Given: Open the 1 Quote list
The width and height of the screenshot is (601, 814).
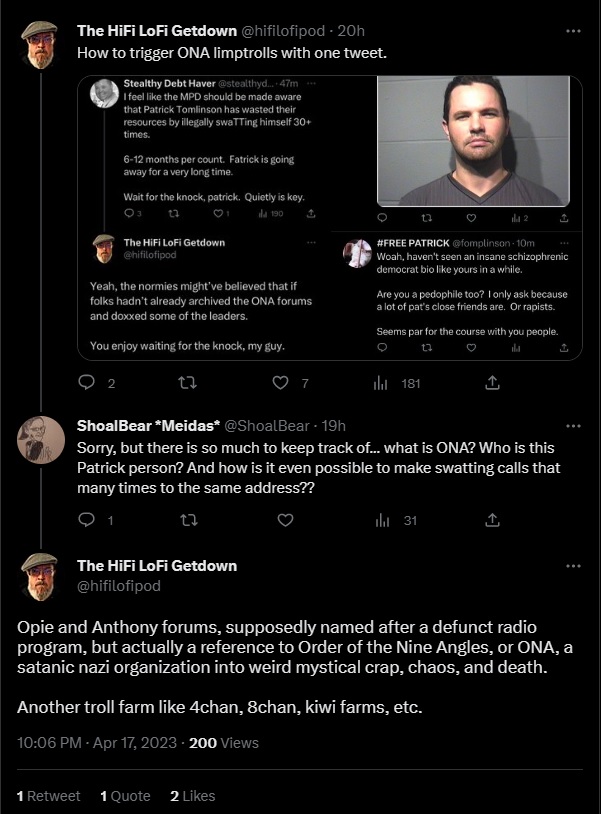Looking at the screenshot, I should [125, 795].
